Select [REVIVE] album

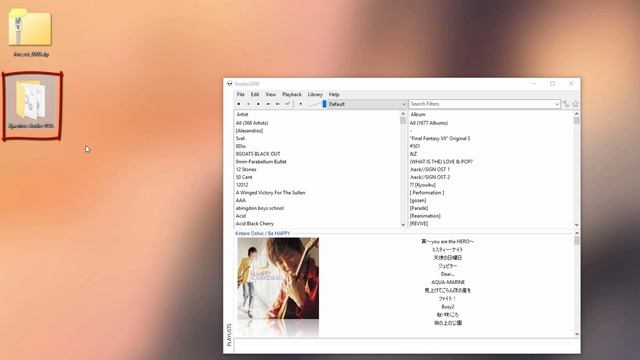[419, 224]
